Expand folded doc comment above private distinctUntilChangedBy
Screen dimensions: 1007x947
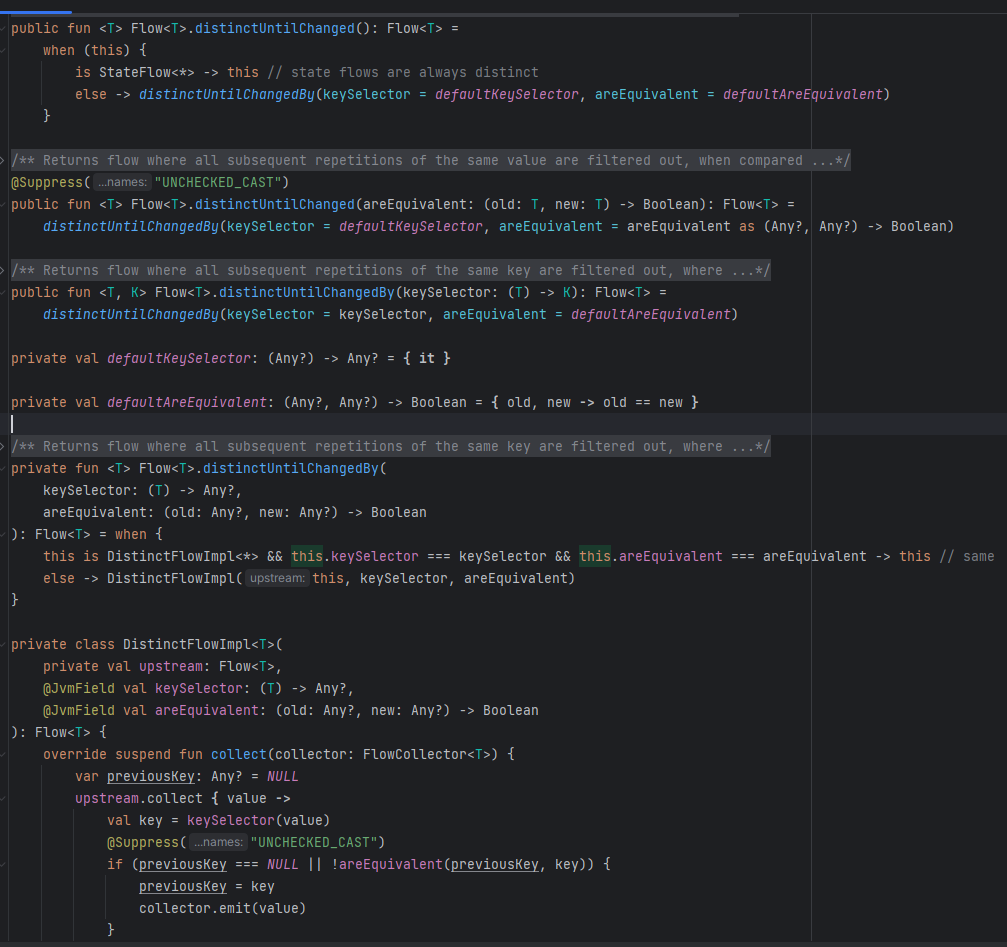coord(3,446)
